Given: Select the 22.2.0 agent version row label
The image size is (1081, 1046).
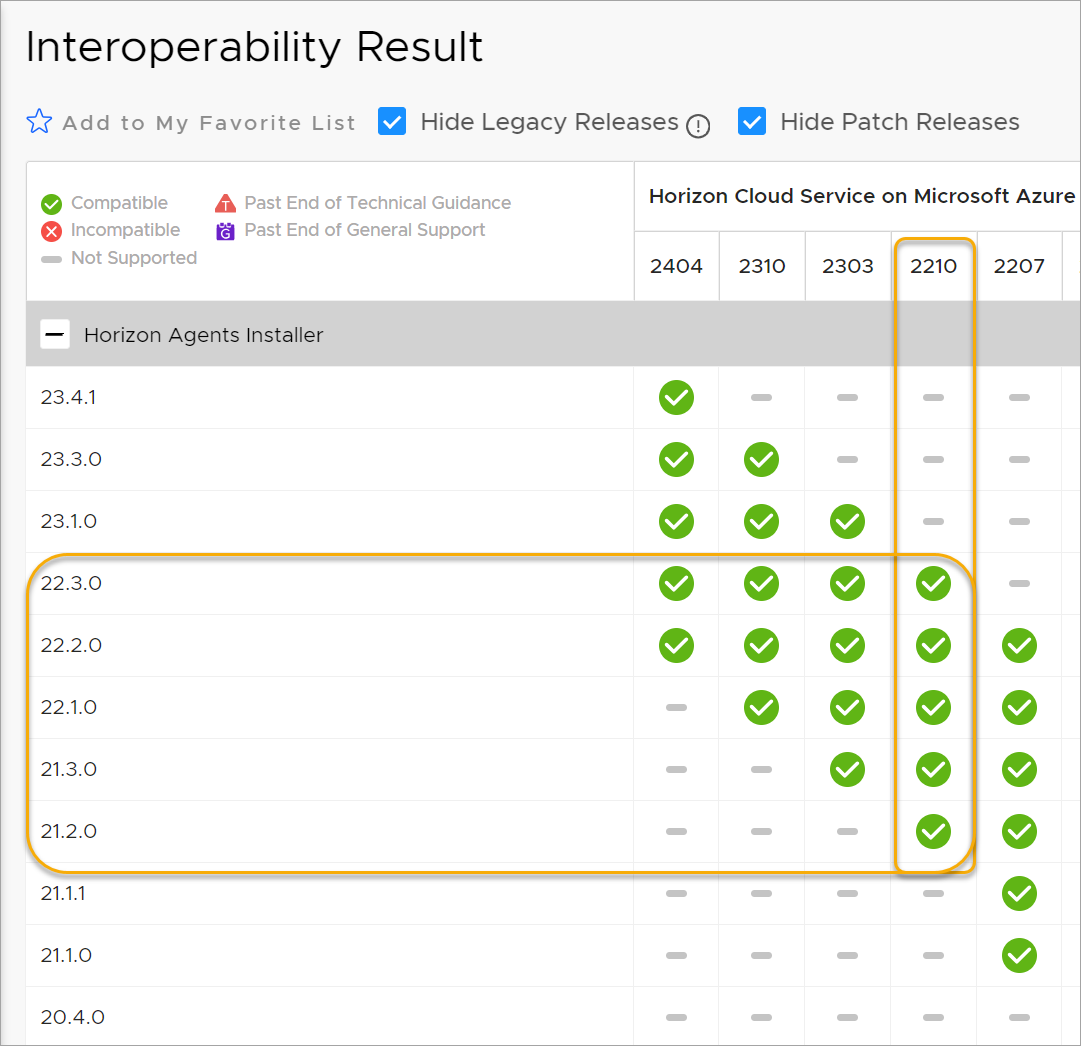Looking at the screenshot, I should pos(71,645).
